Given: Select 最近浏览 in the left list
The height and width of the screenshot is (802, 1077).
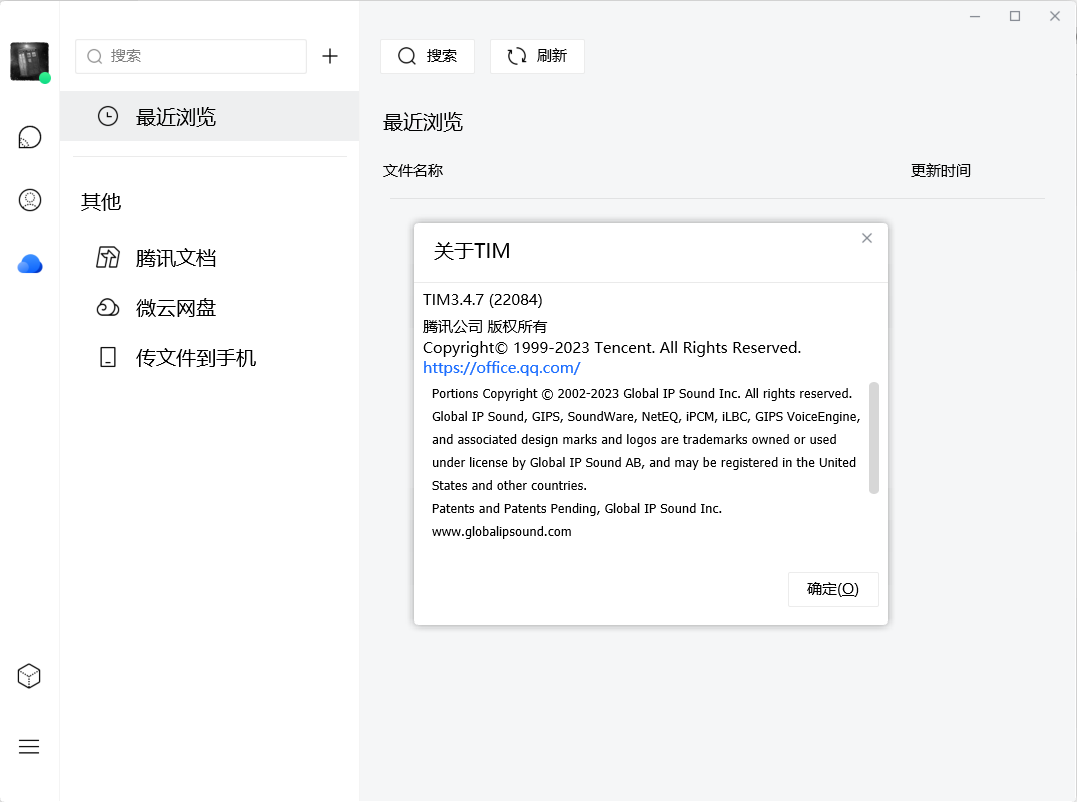Looking at the screenshot, I should [x=209, y=116].
